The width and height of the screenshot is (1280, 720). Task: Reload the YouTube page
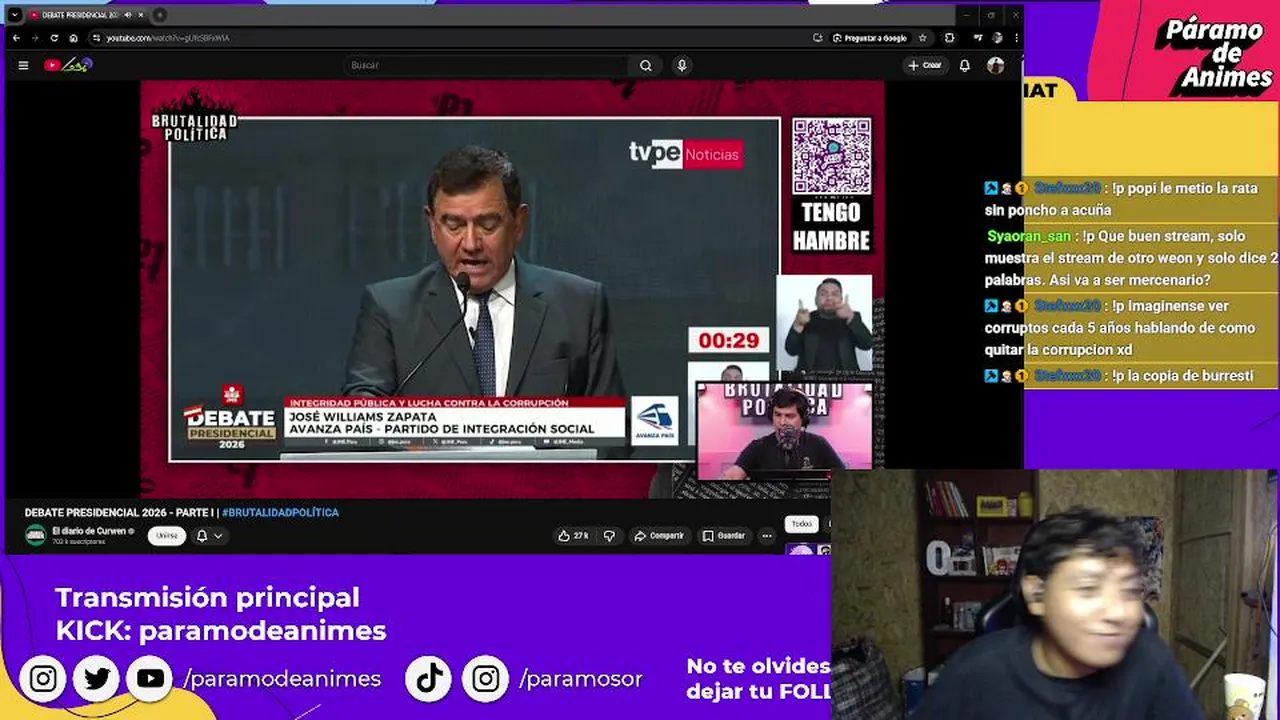[x=54, y=38]
